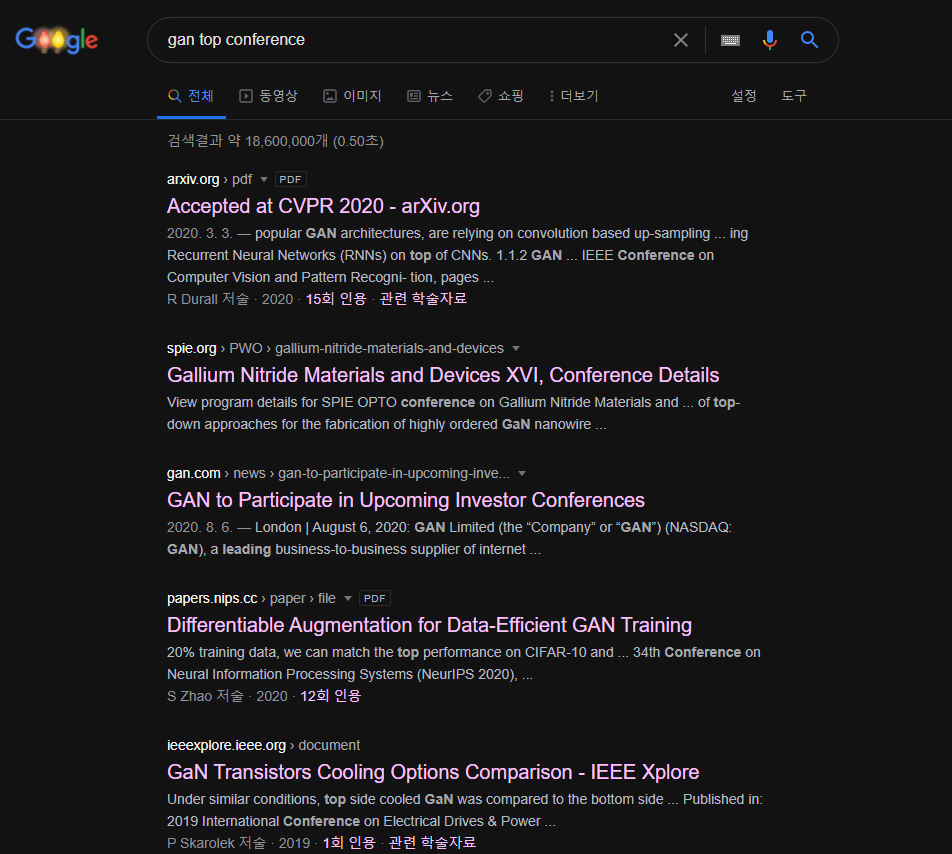This screenshot has width=952, height=854.
Task: Select the 전체 (All) tab
Action: click(191, 96)
